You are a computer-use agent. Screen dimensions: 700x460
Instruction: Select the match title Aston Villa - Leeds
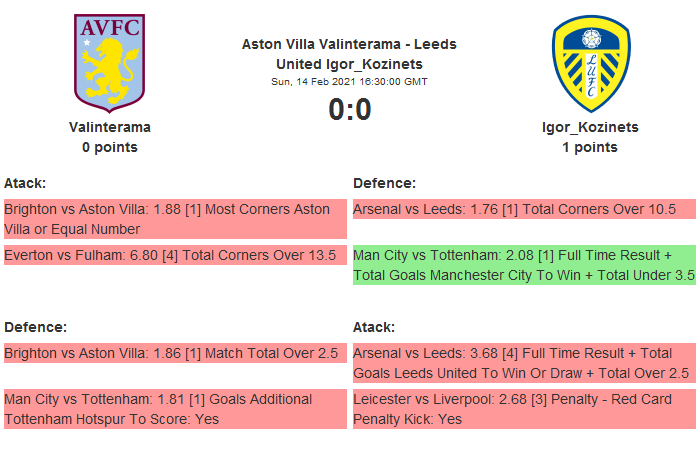(x=349, y=54)
